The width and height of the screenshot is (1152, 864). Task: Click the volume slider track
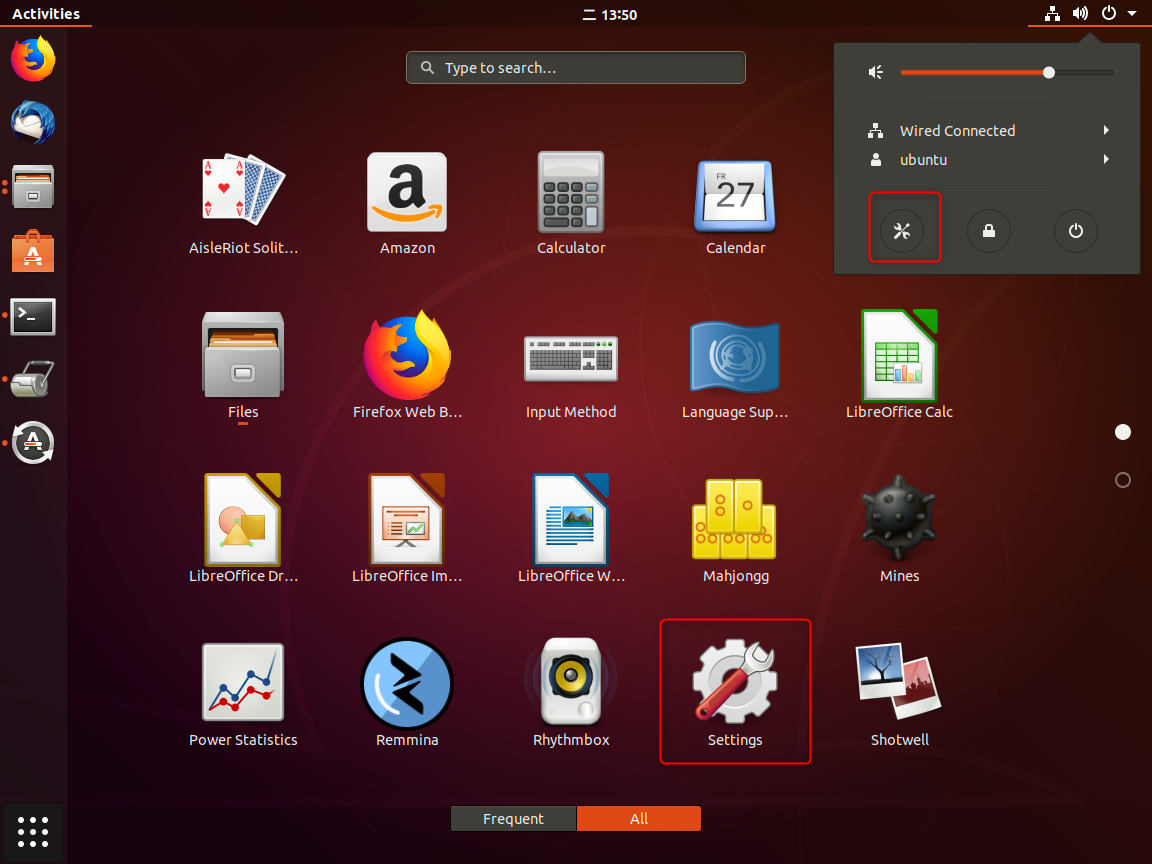point(1080,72)
